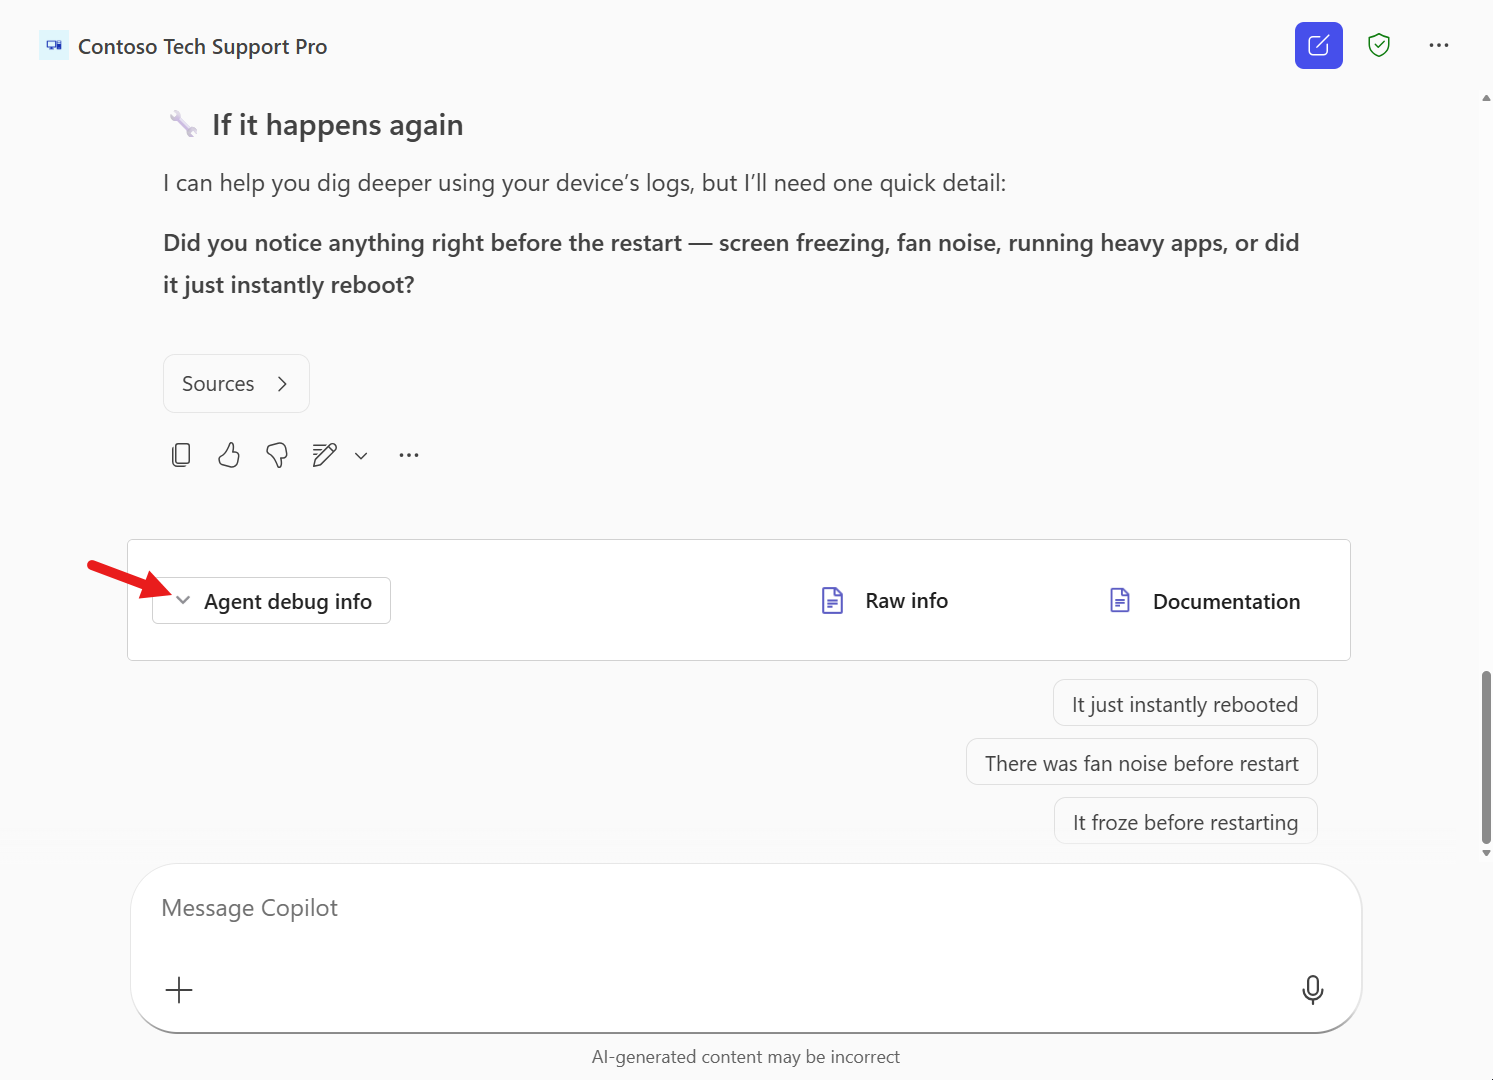Open the Raw info link
This screenshot has width=1493, height=1080.
coord(885,601)
